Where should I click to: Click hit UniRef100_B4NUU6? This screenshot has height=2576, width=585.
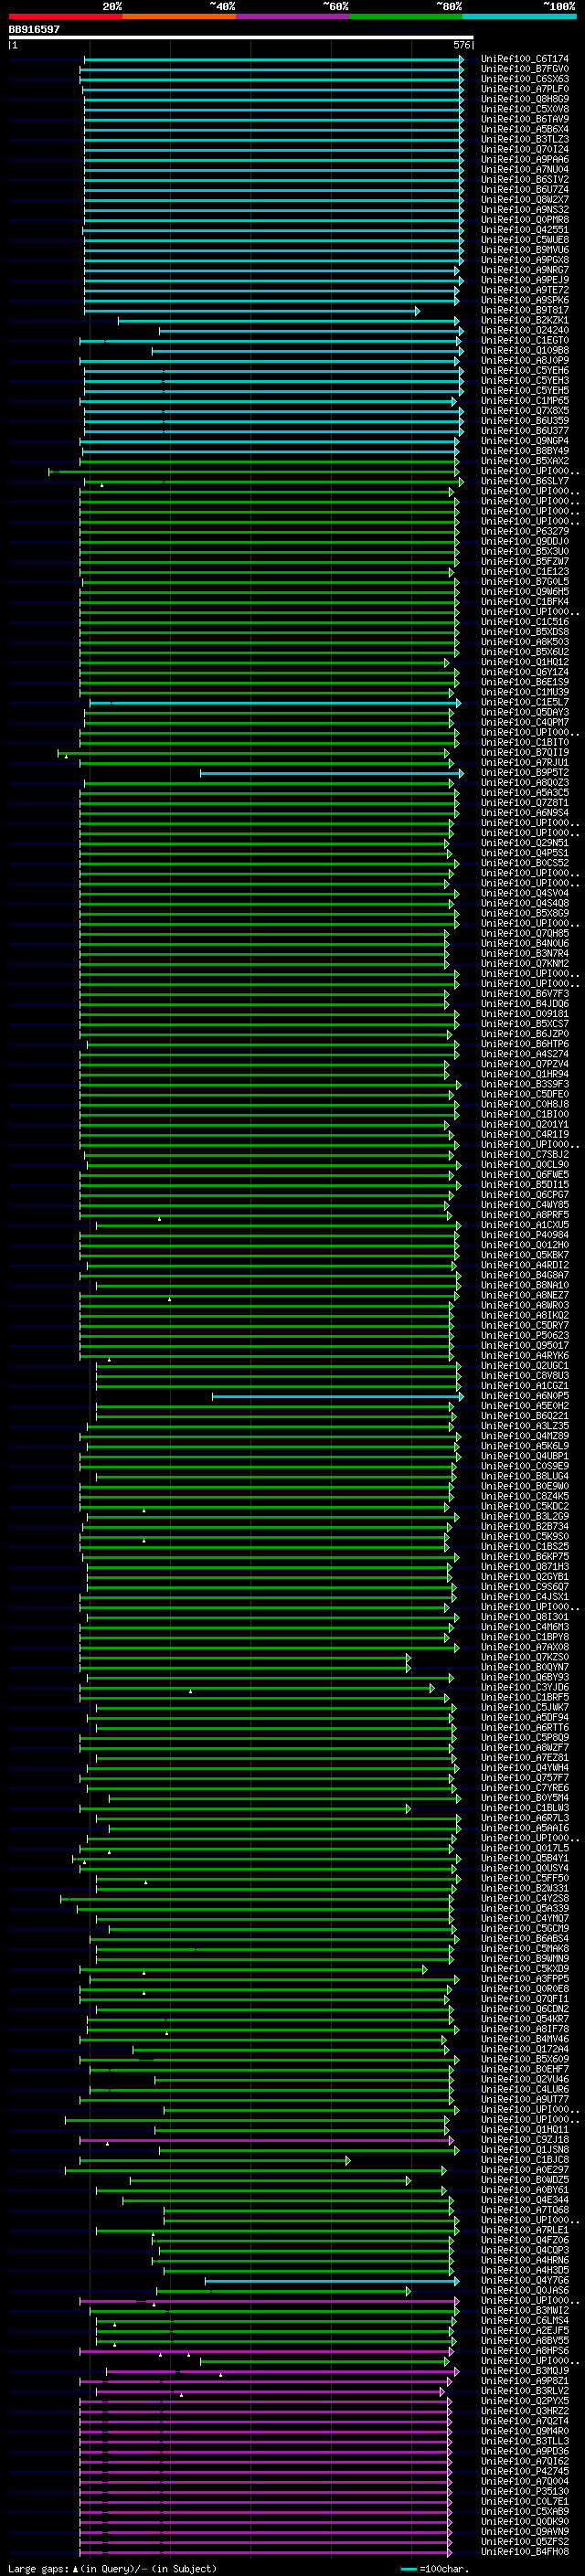525,943
